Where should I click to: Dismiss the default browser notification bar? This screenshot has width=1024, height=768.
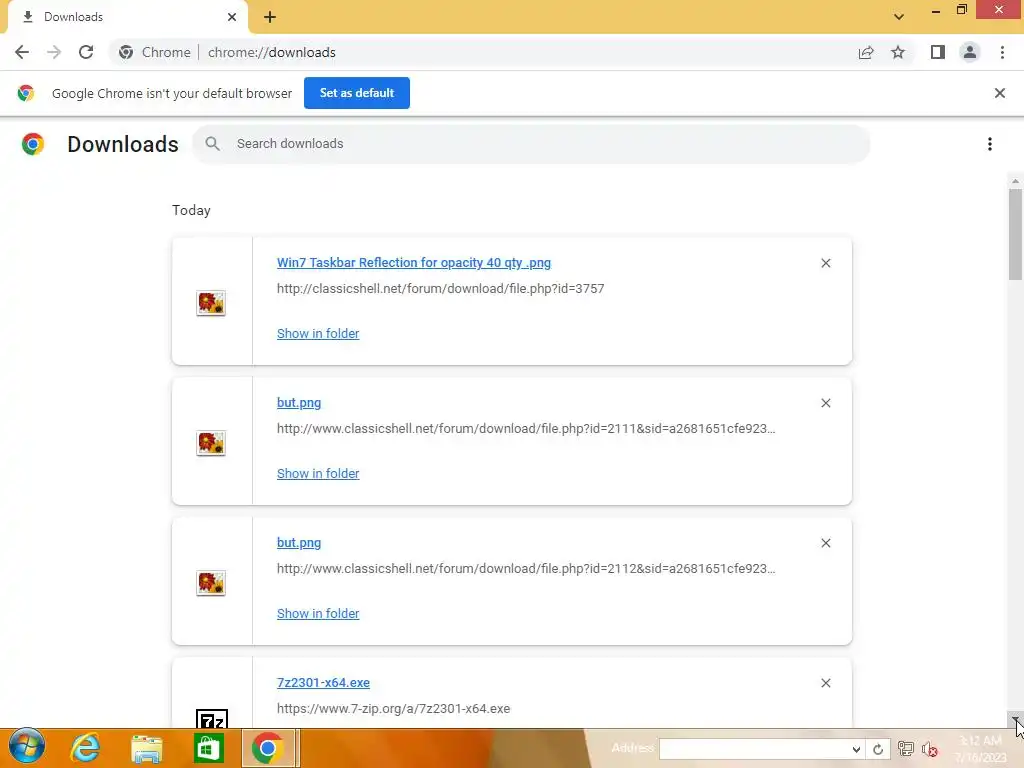1000,93
